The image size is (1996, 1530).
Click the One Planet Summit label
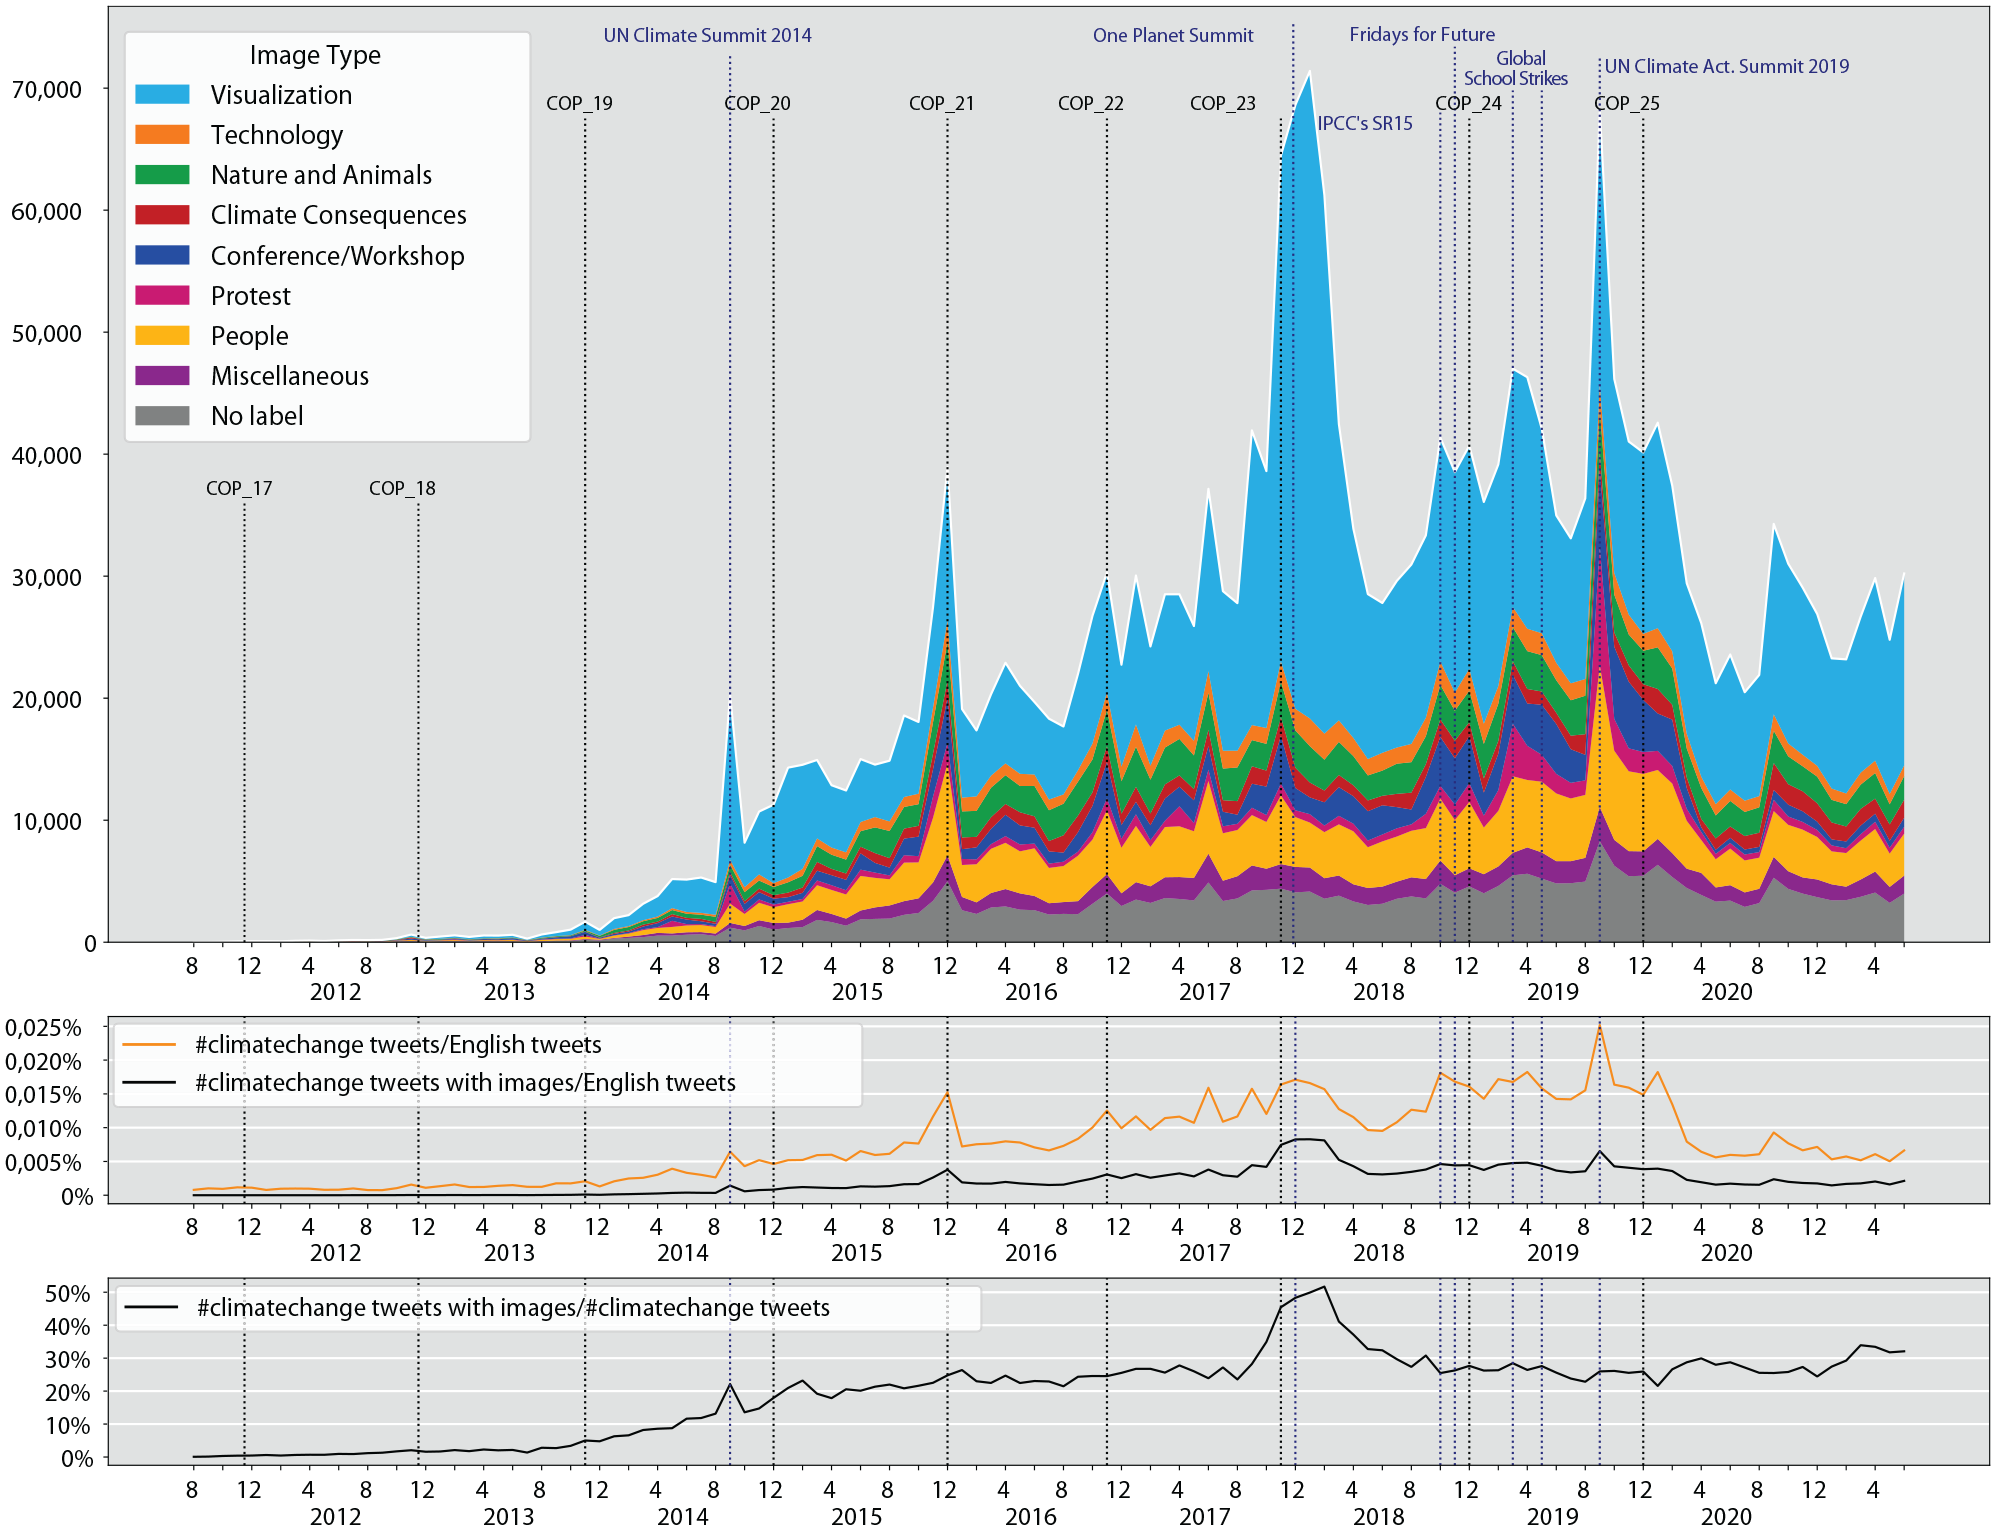pos(1173,35)
